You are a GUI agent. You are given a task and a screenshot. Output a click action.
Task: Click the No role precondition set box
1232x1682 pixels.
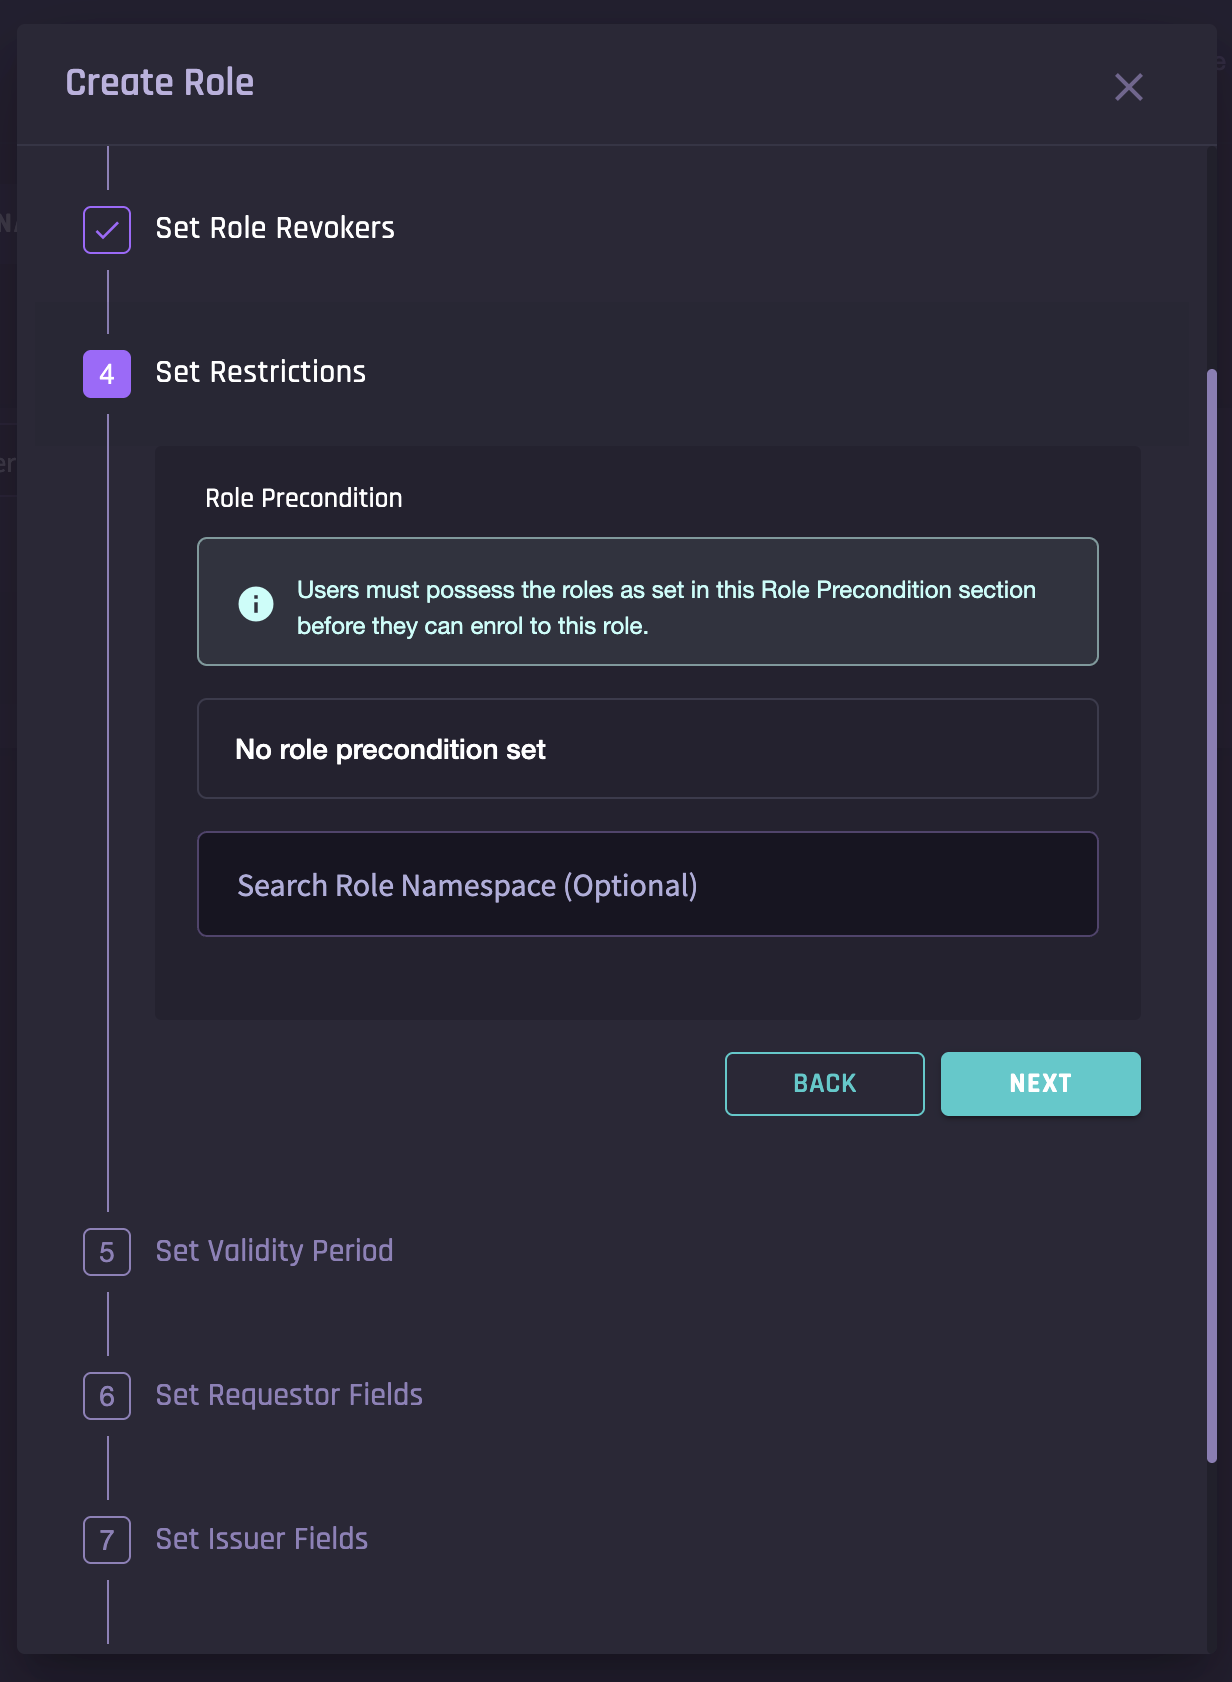(x=647, y=749)
